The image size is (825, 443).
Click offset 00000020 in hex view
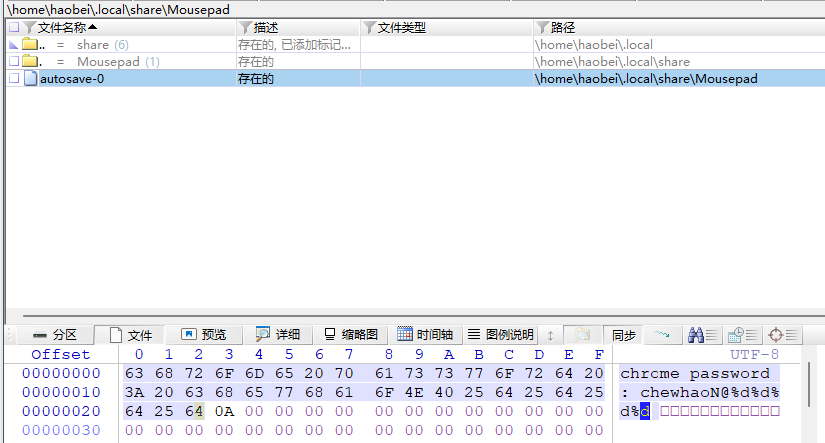pyautogui.click(x=61, y=411)
